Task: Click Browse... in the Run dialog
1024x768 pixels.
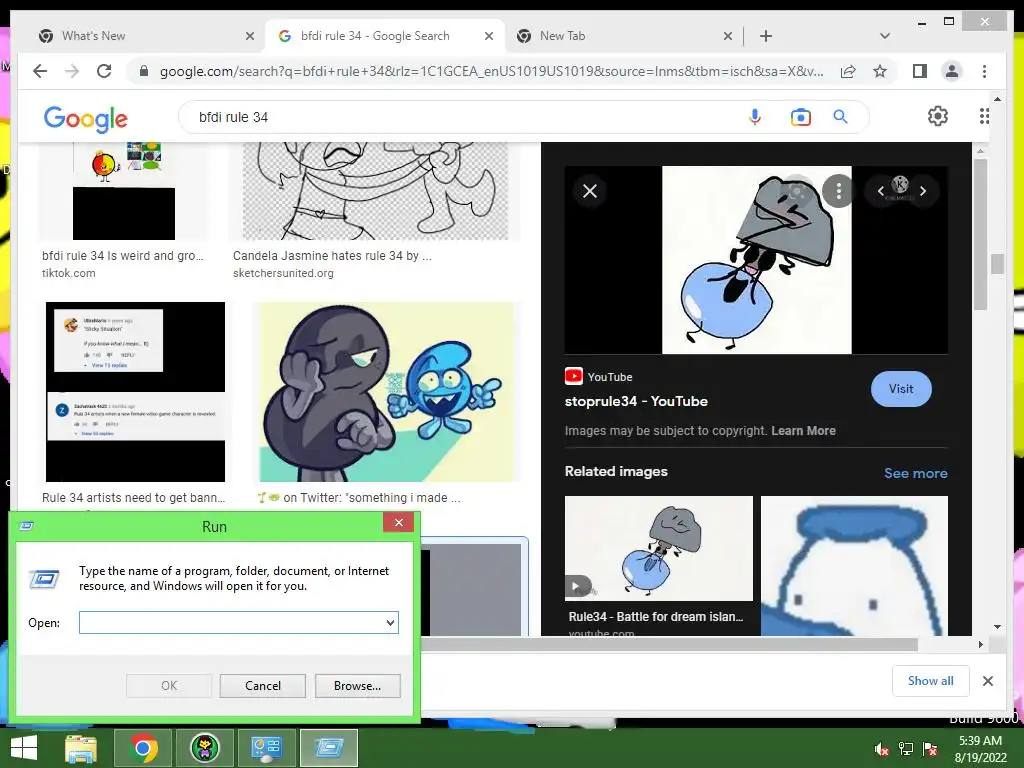Action: coord(357,686)
